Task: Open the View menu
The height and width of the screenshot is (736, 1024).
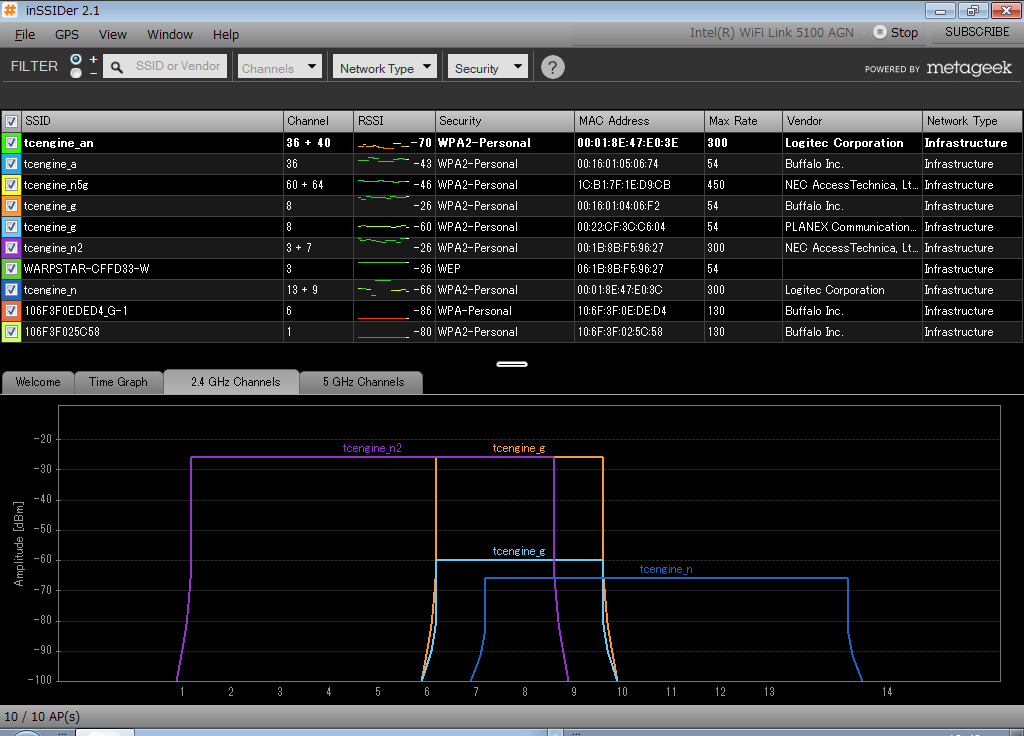Action: coord(112,34)
